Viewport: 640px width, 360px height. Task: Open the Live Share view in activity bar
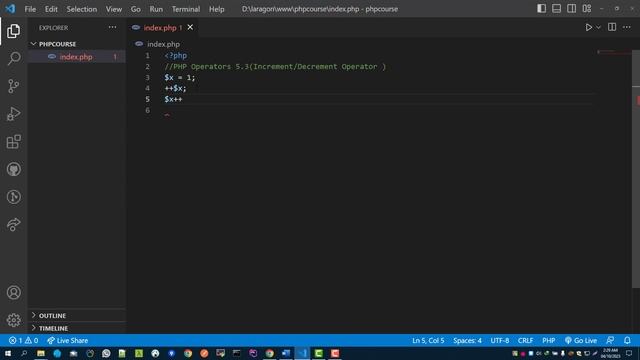pos(13,224)
